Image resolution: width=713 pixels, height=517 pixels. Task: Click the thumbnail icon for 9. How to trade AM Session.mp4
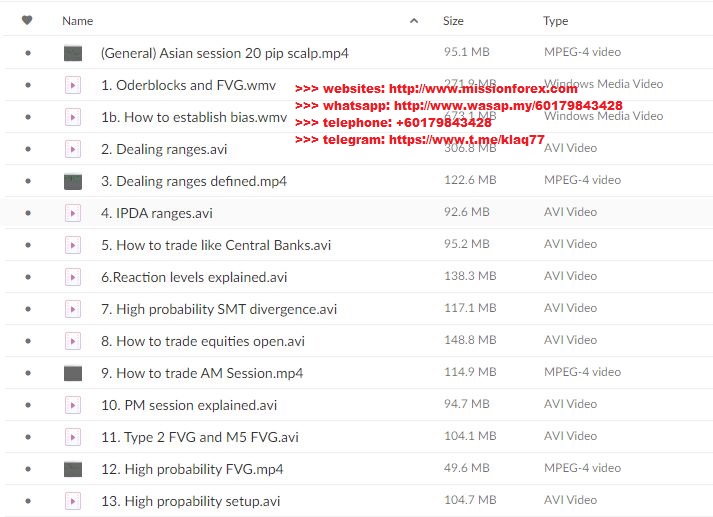[x=73, y=373]
